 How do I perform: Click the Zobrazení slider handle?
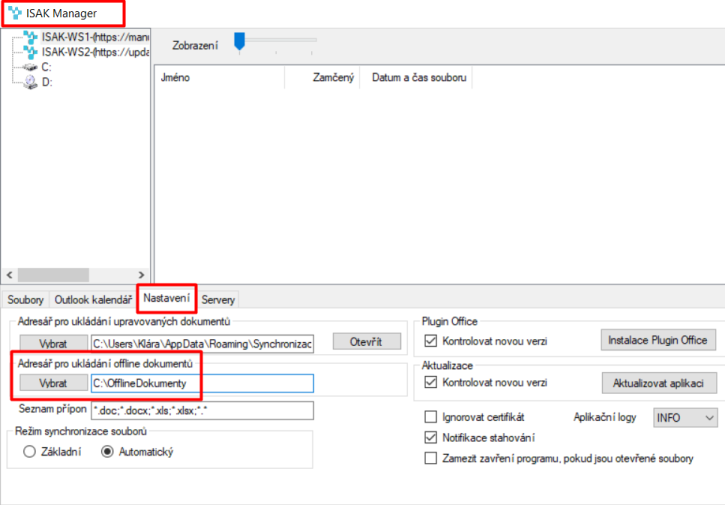click(240, 41)
